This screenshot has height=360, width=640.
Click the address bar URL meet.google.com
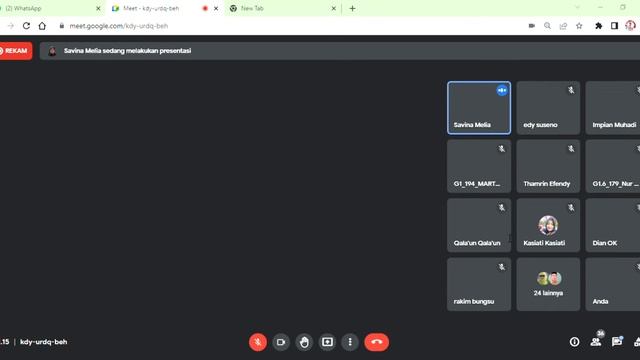coord(119,26)
